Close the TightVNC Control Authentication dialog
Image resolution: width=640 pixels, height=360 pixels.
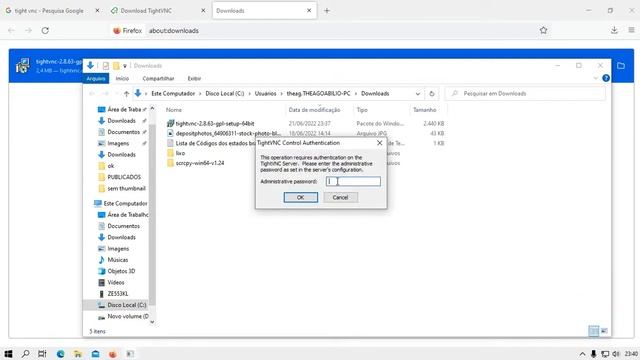380,143
